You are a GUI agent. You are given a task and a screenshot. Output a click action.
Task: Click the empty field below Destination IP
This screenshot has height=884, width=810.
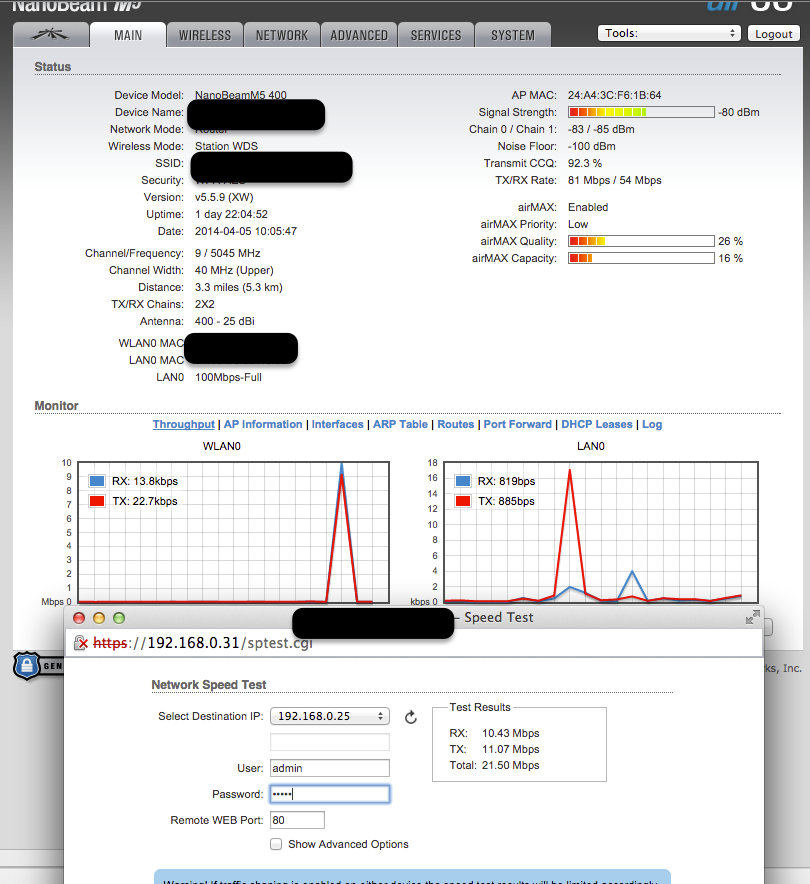coord(330,742)
